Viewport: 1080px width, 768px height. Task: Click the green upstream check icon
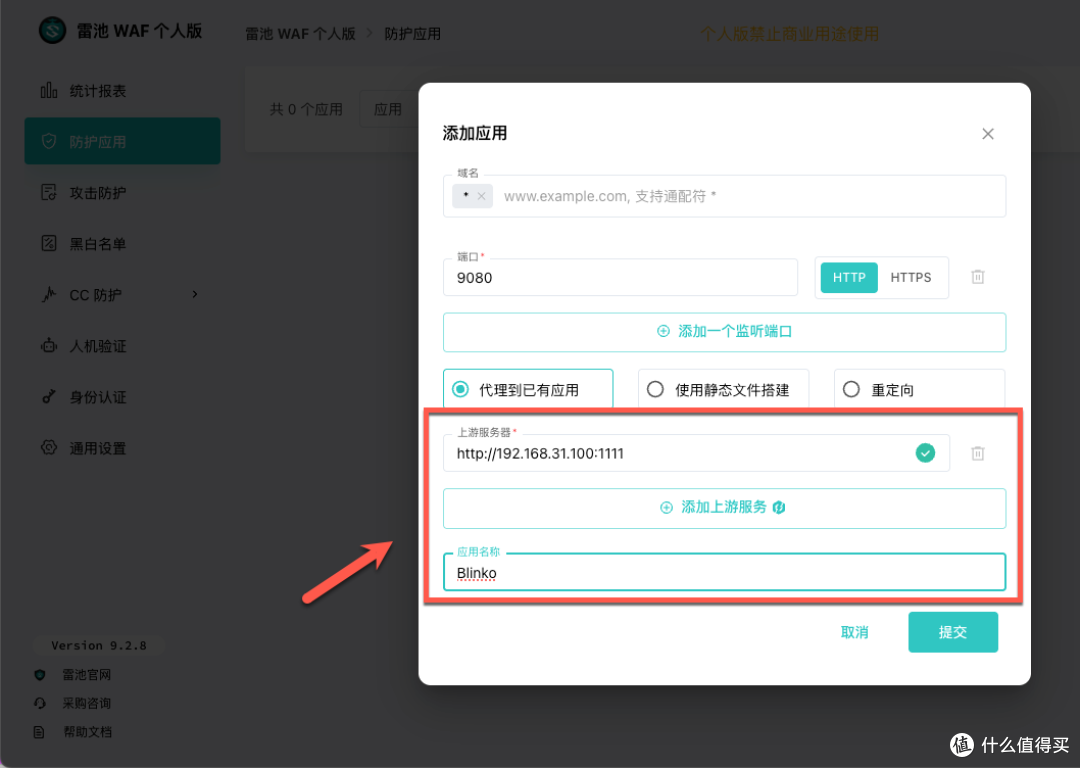click(925, 453)
